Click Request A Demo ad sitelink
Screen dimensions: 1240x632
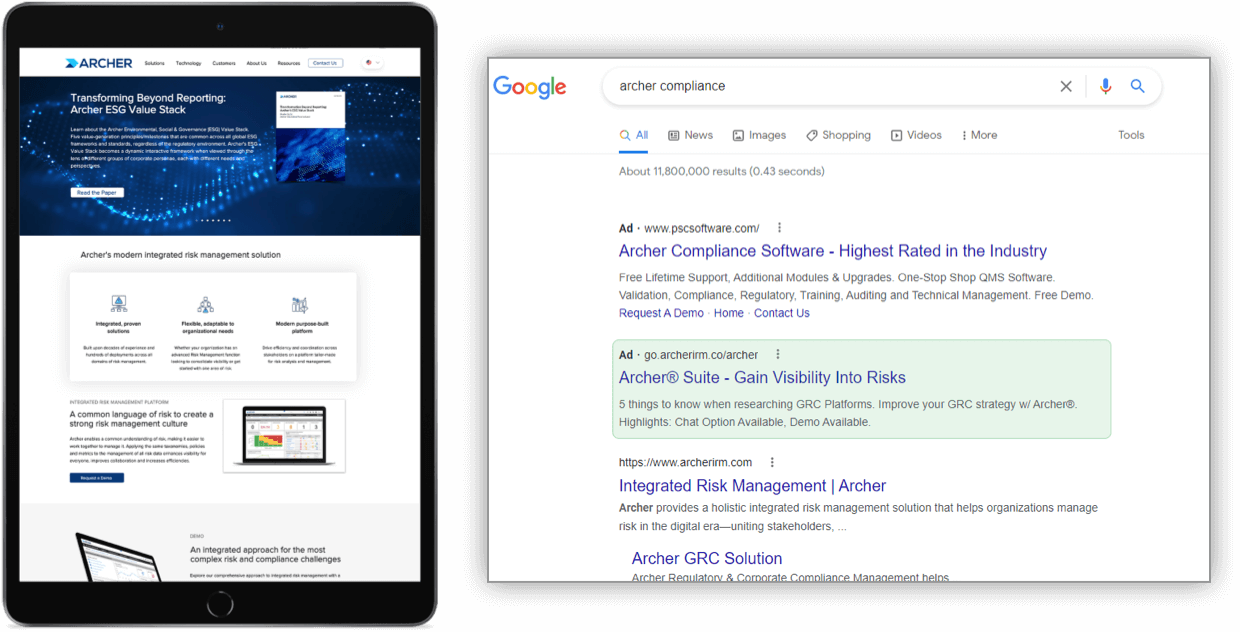point(661,313)
